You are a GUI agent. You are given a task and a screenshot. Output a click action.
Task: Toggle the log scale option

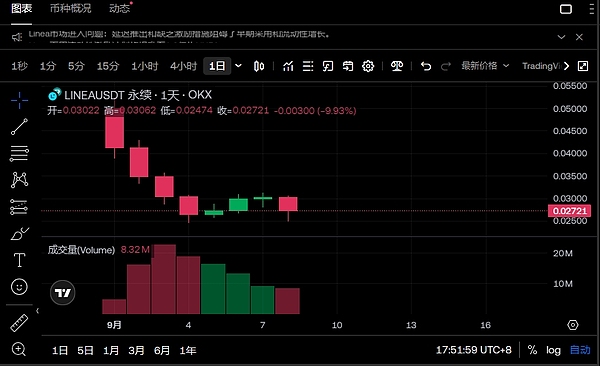(x=553, y=350)
